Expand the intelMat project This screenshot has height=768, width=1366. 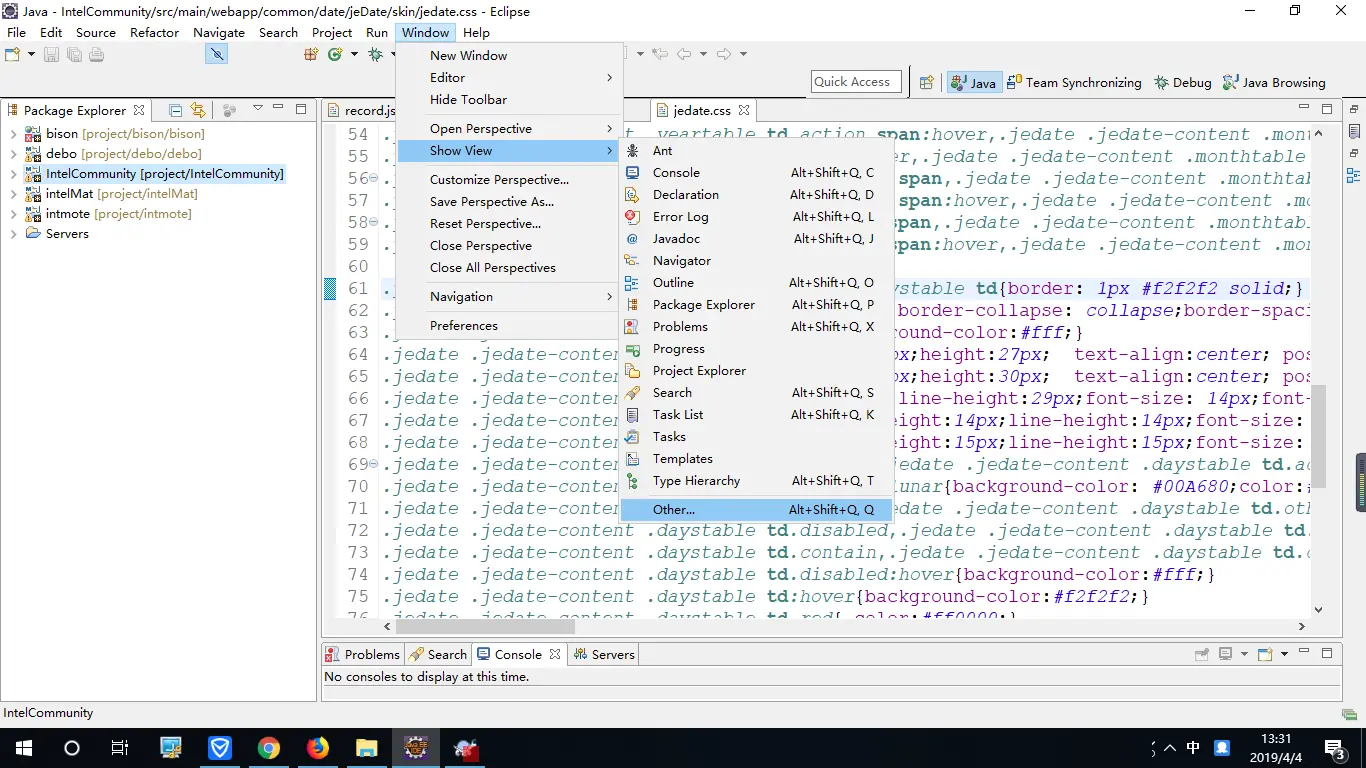click(13, 193)
